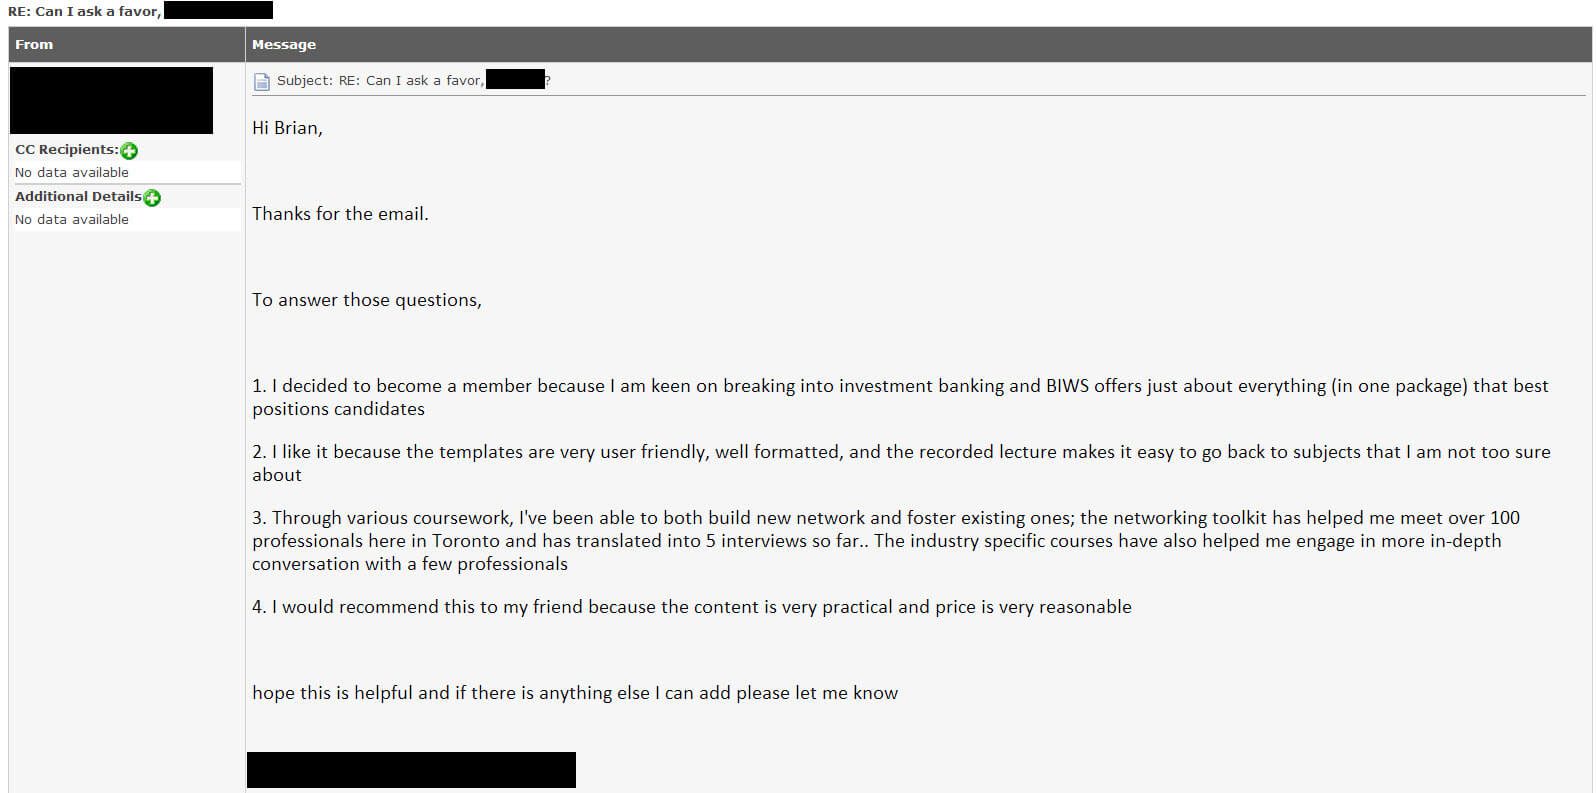Select the Hi Brian greeting text

pos(287,127)
